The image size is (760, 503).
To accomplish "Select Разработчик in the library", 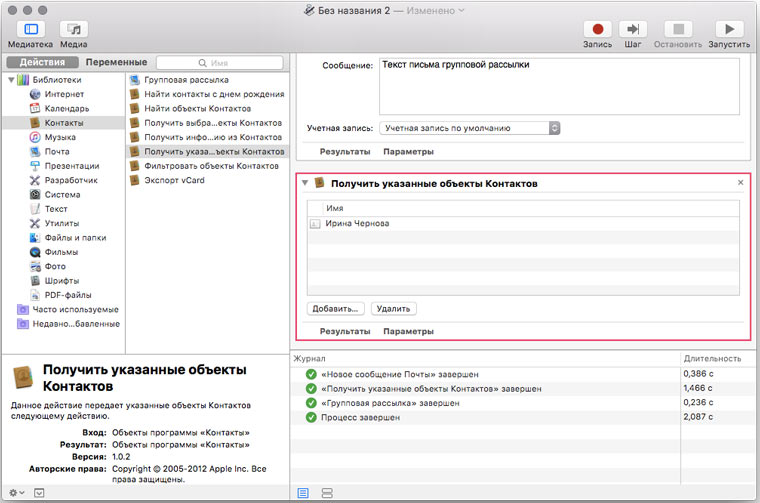I will (x=71, y=180).
